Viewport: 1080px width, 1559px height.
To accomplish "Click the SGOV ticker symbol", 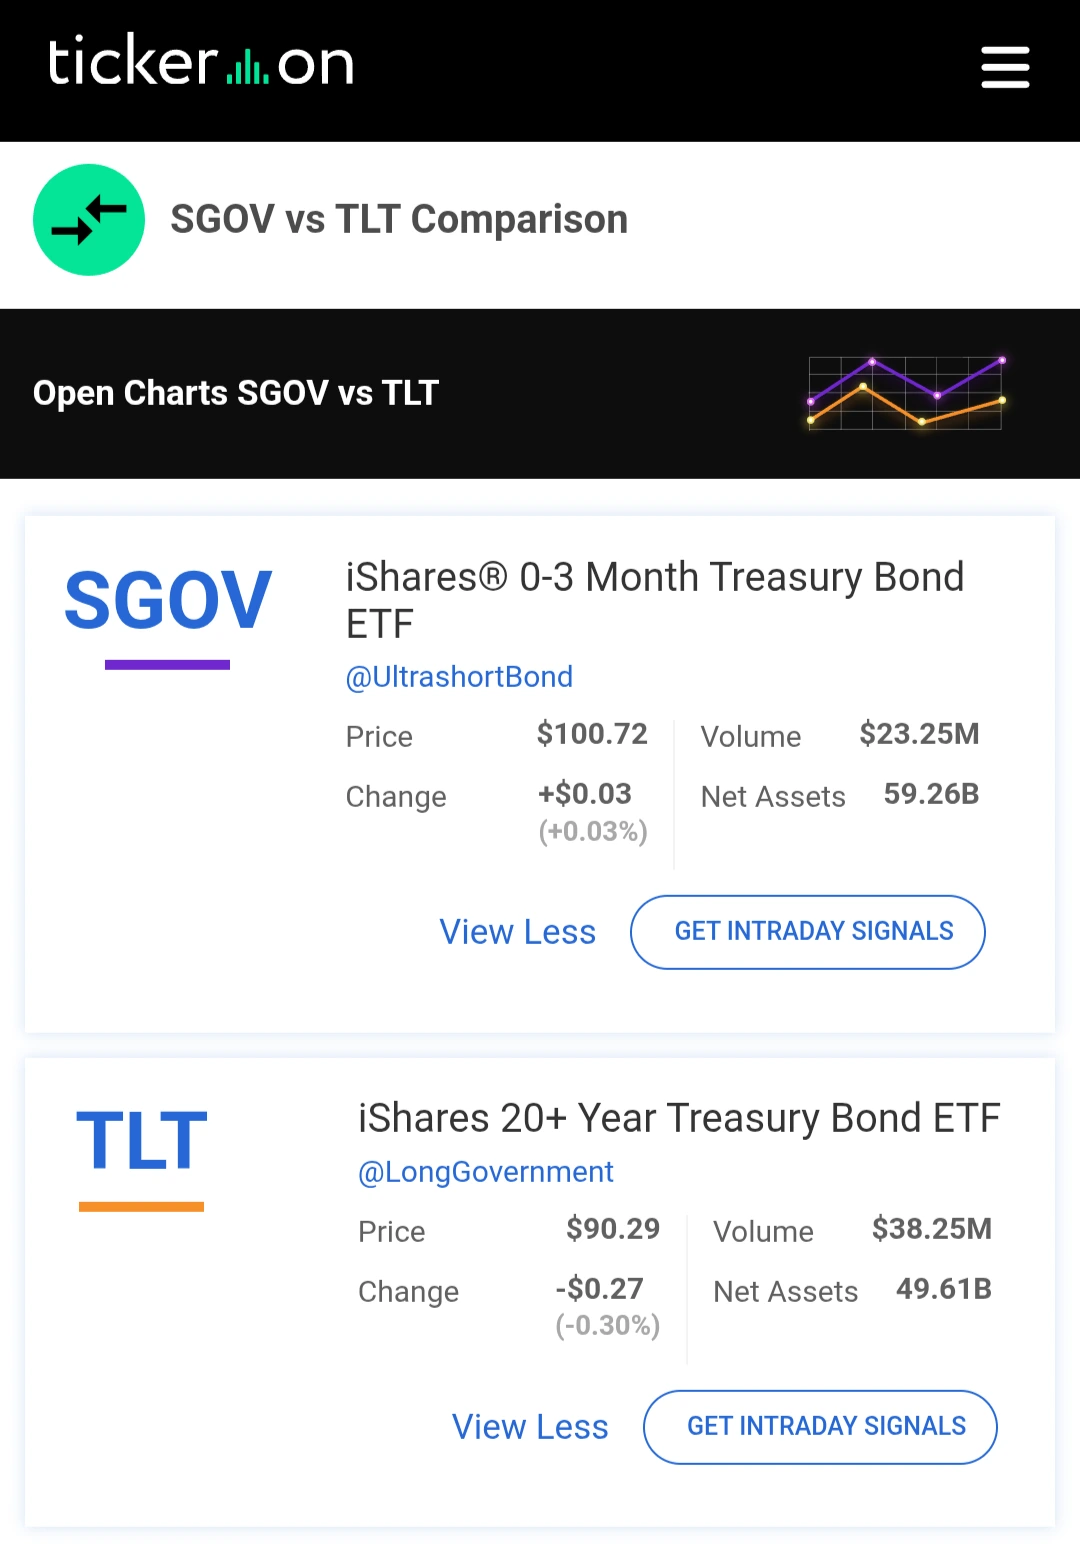I will pos(168,600).
